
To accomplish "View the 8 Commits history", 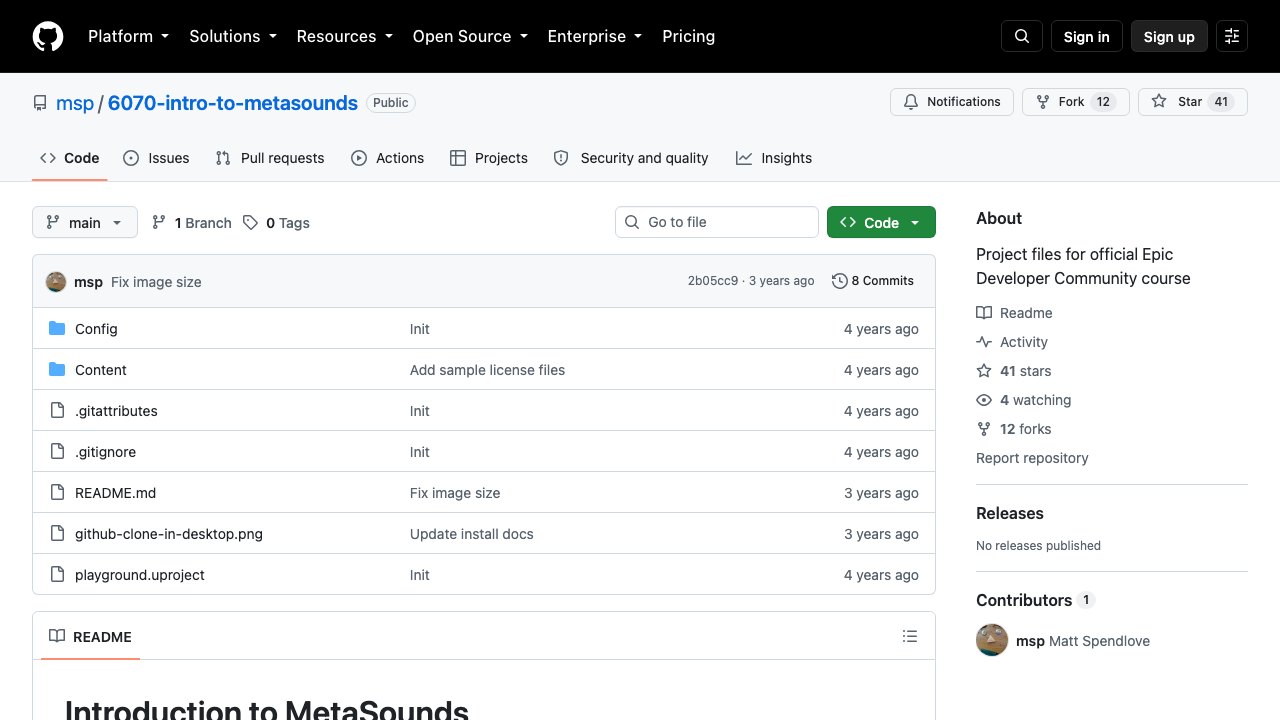I will 873,281.
